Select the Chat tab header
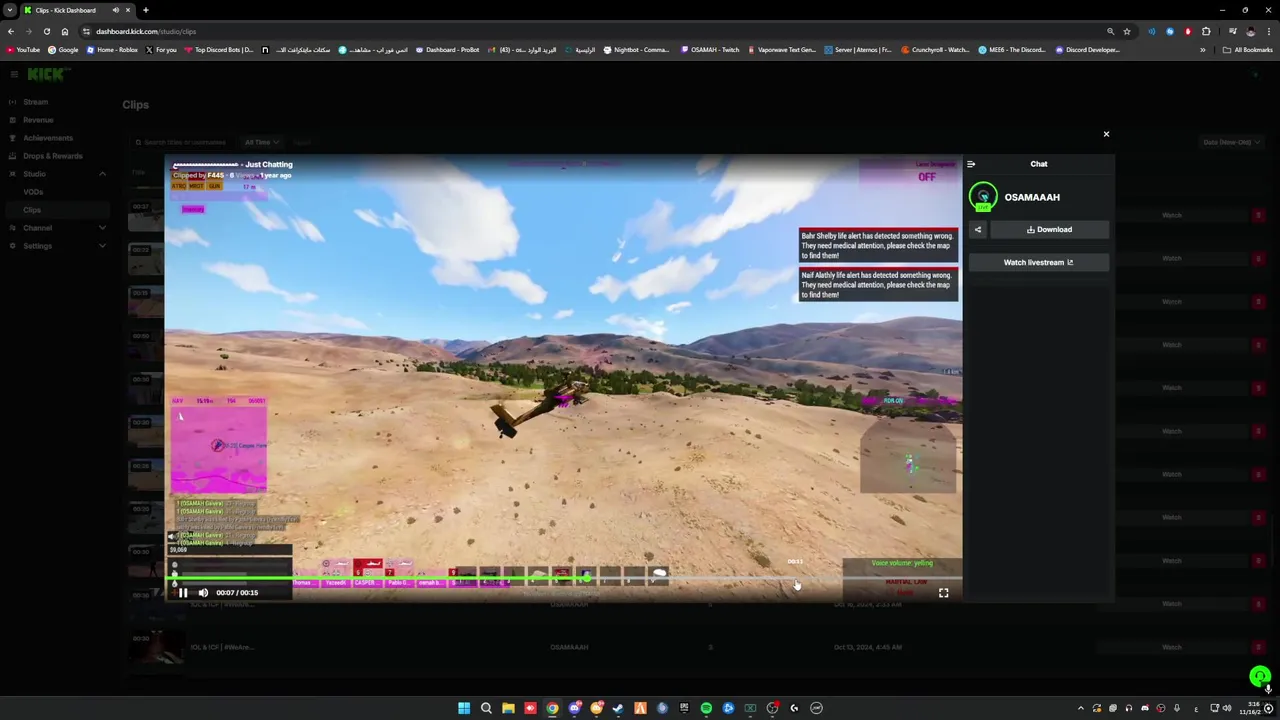 click(1039, 164)
